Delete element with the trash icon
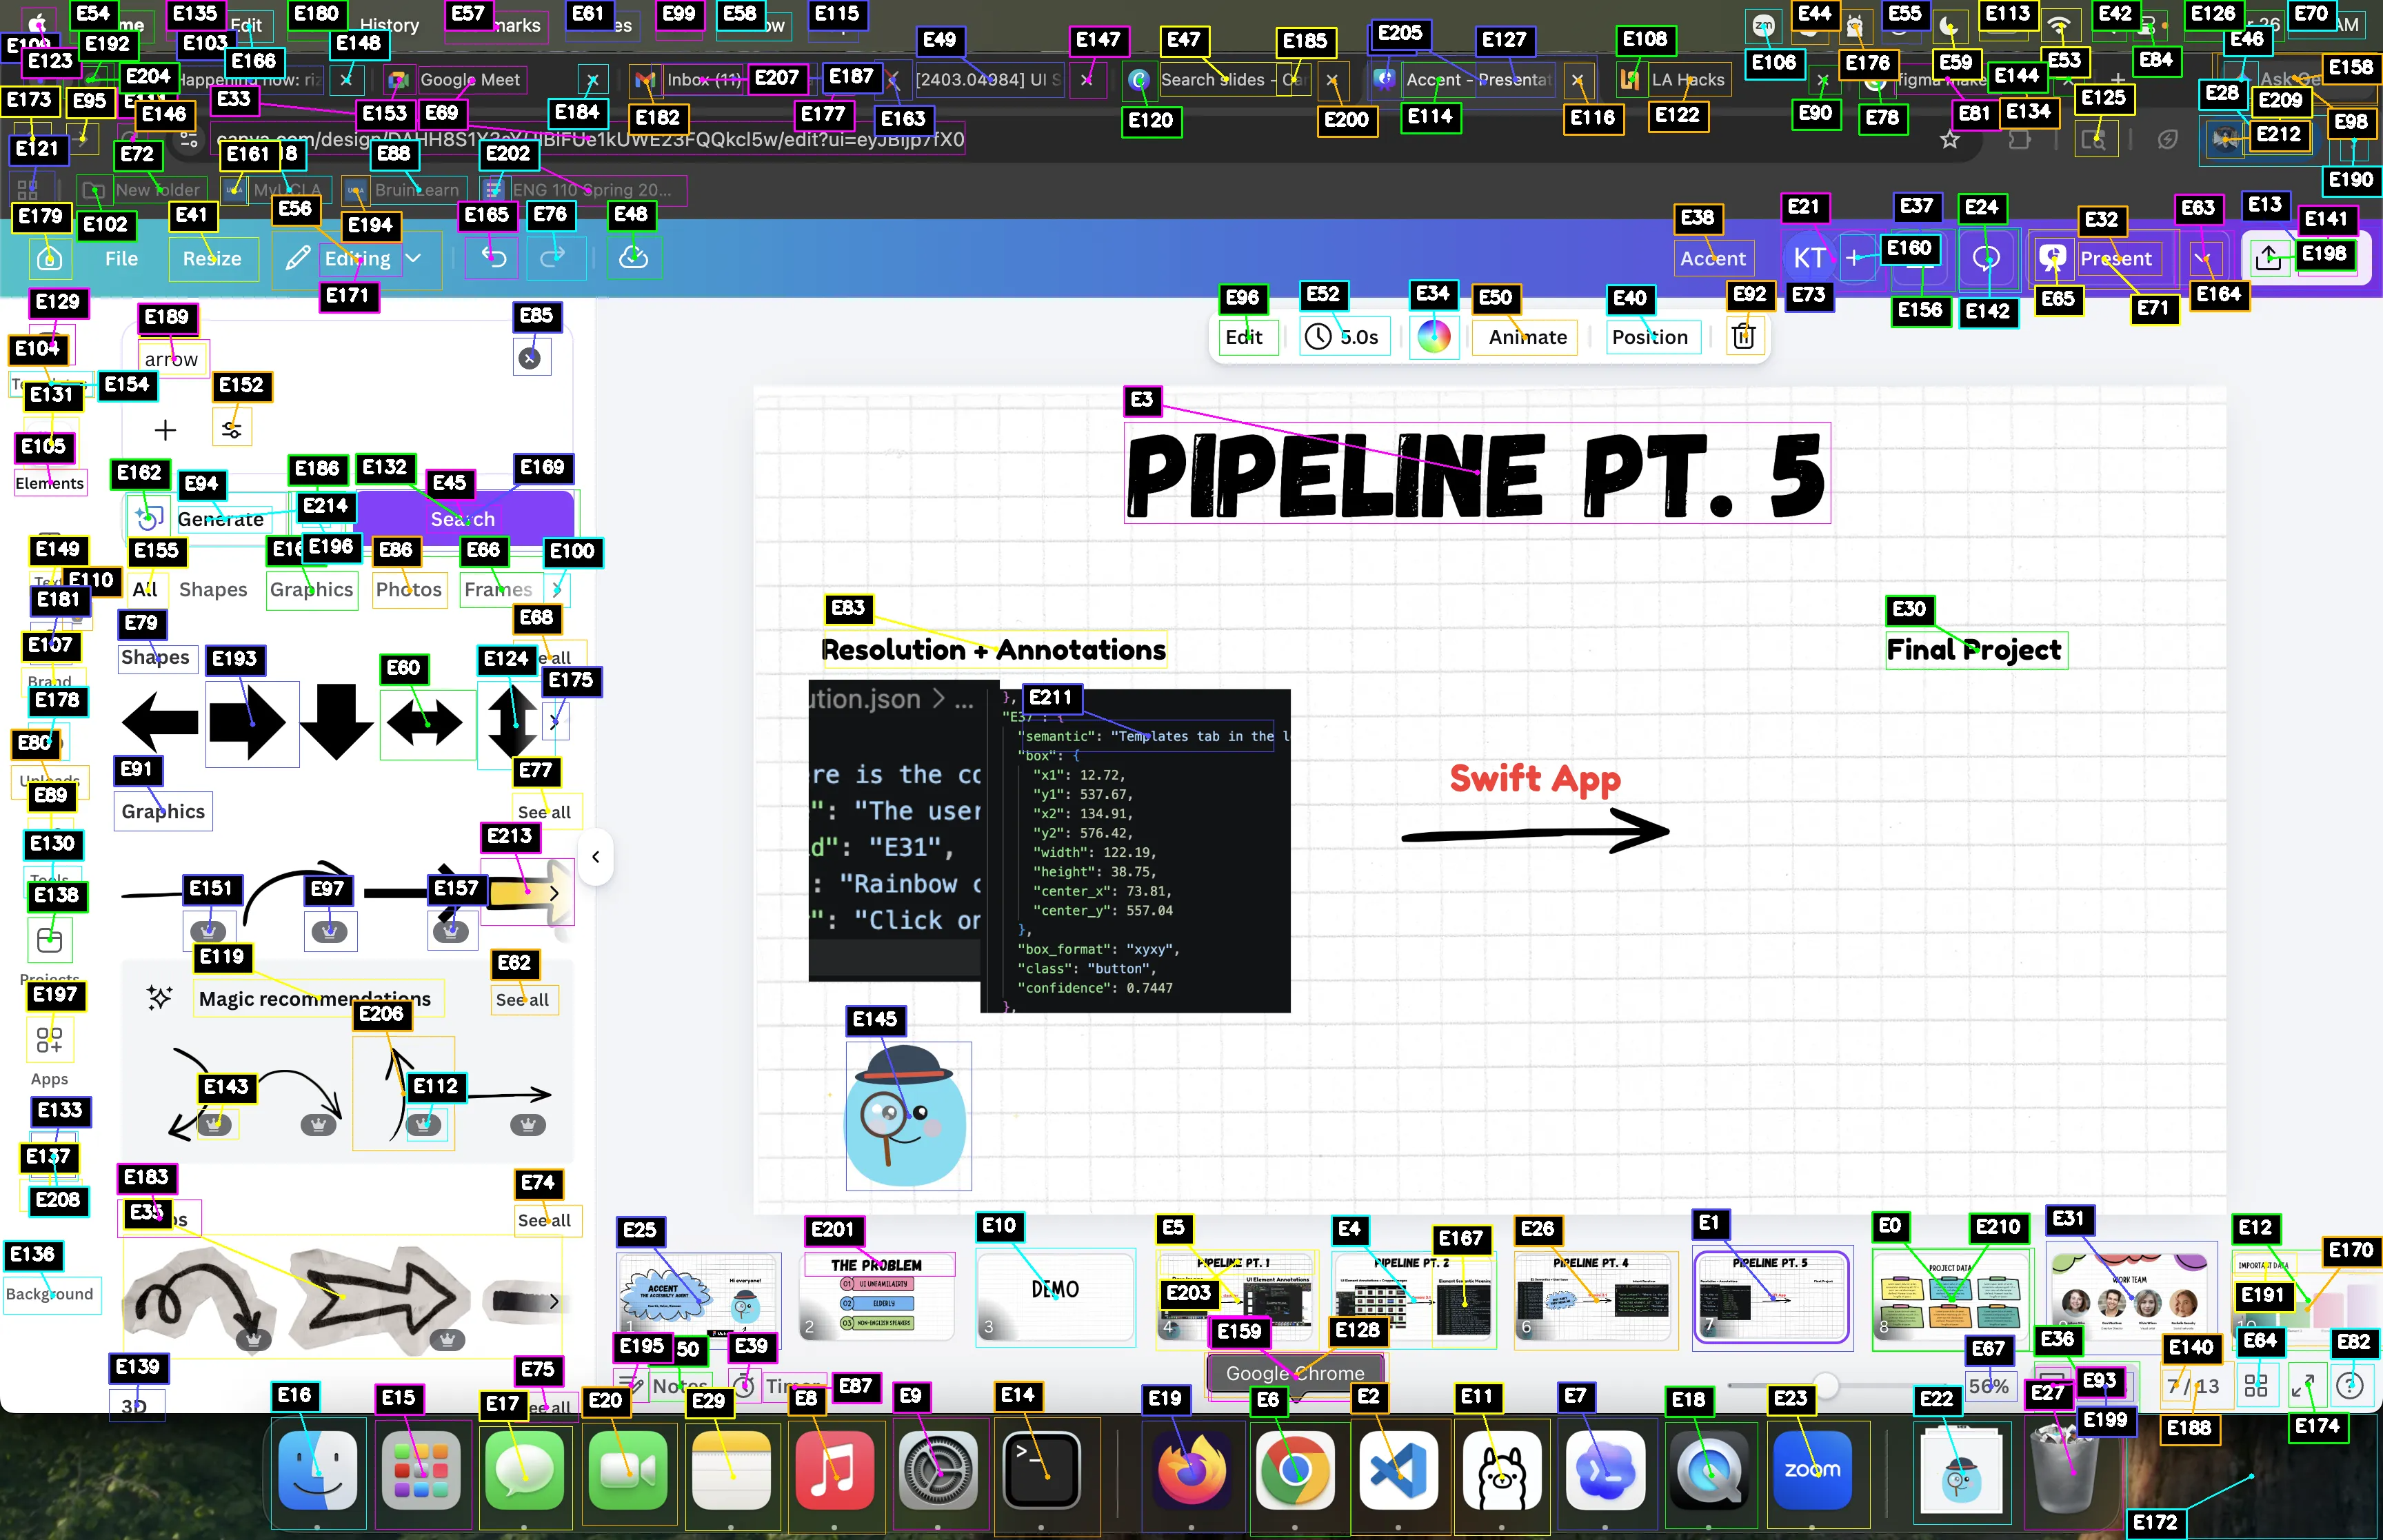 [1743, 337]
